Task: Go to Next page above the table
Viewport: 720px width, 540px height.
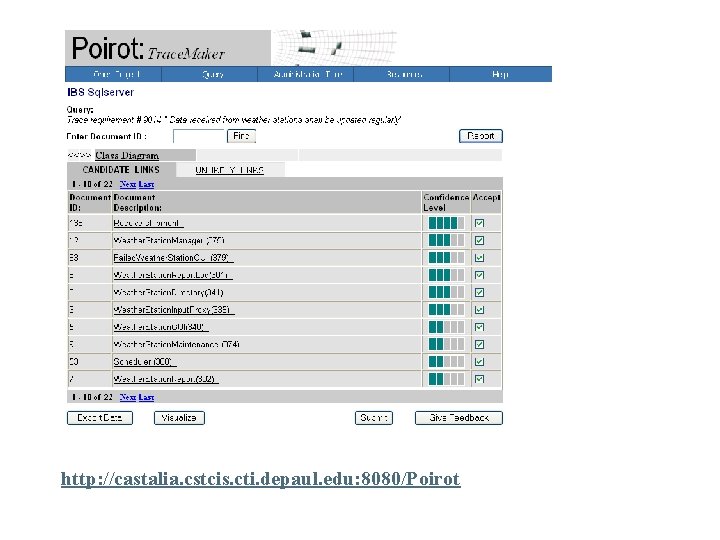Action: point(128,185)
